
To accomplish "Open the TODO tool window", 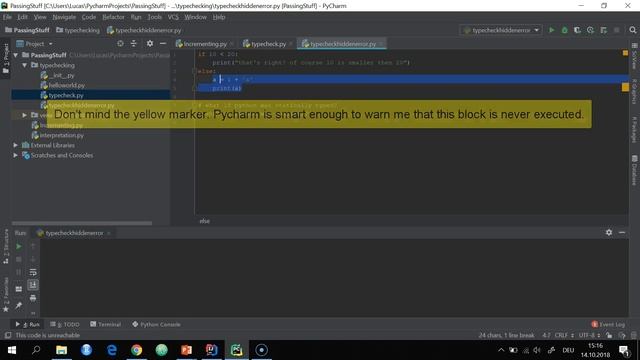I will point(65,324).
